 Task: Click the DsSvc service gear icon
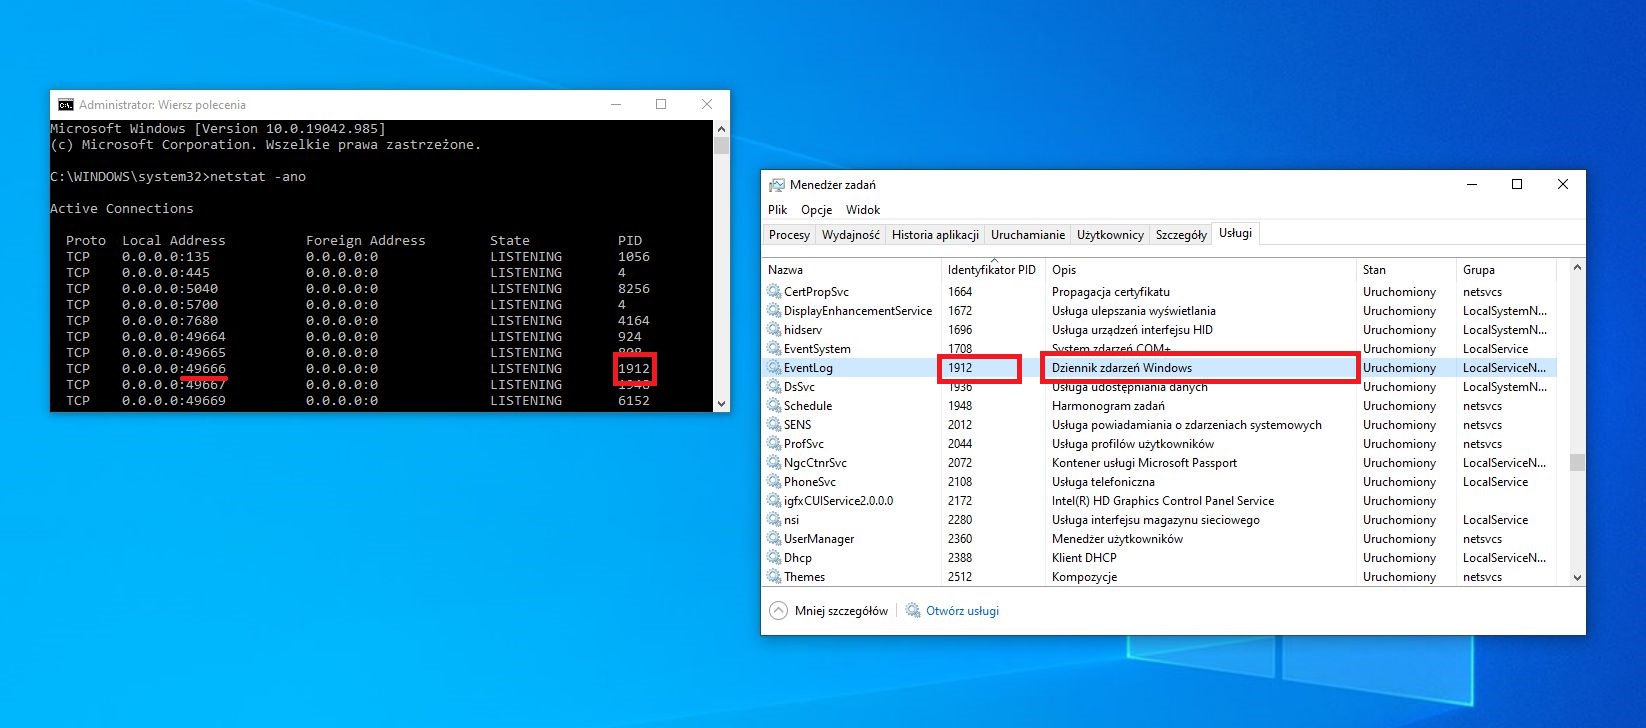pos(774,387)
